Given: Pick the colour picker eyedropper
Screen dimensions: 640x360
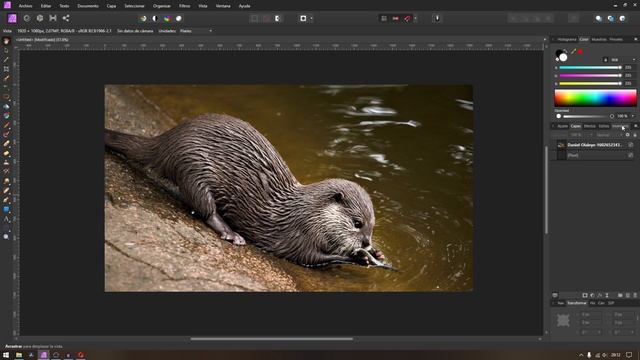Looking at the screenshot, I should [573, 52].
